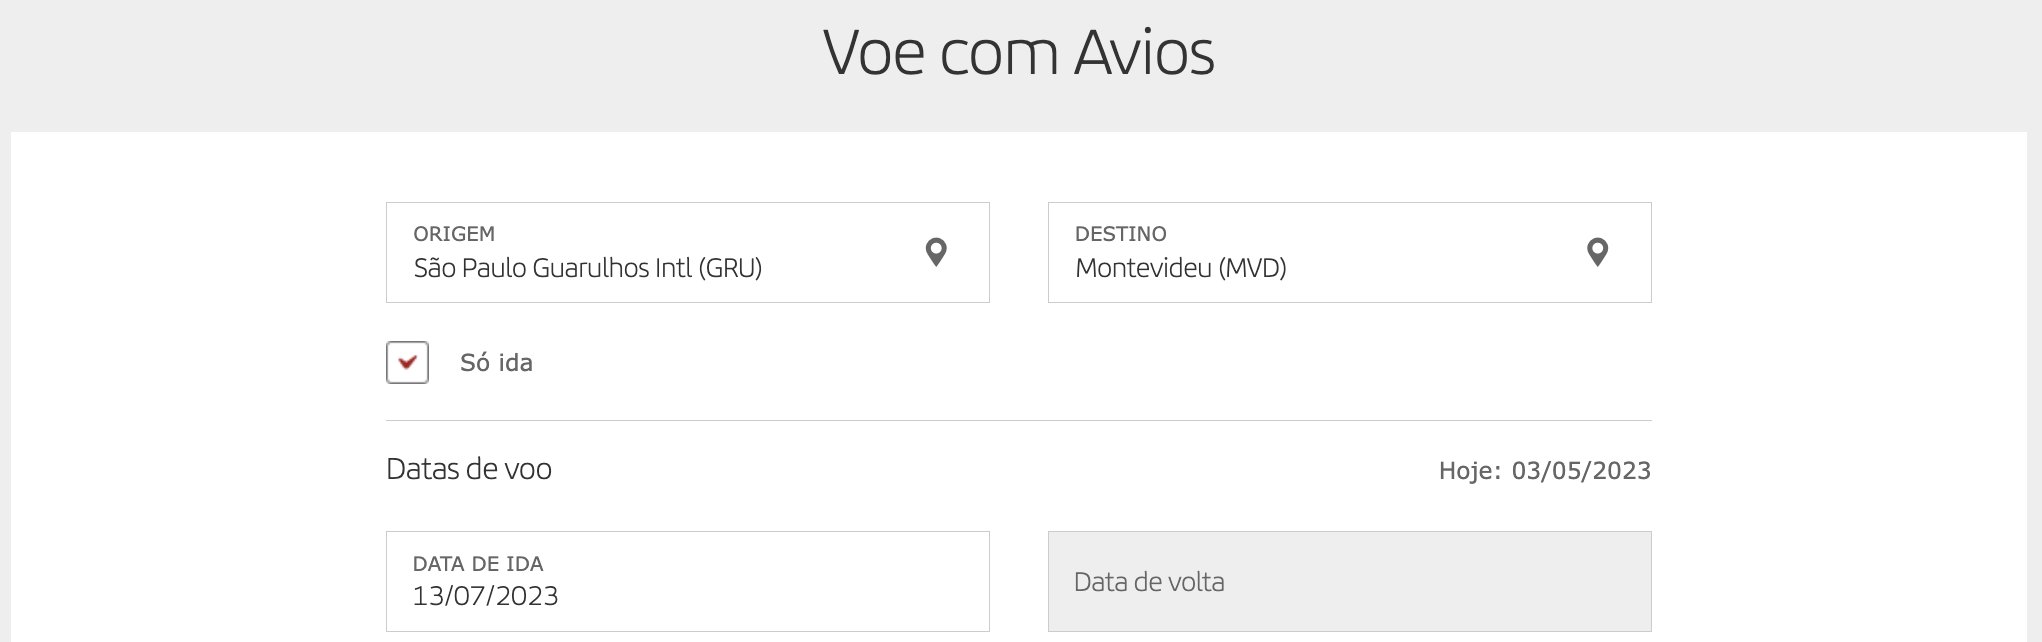
Task: Click the Hoje: 03/05/2023 date text
Action: click(1545, 471)
